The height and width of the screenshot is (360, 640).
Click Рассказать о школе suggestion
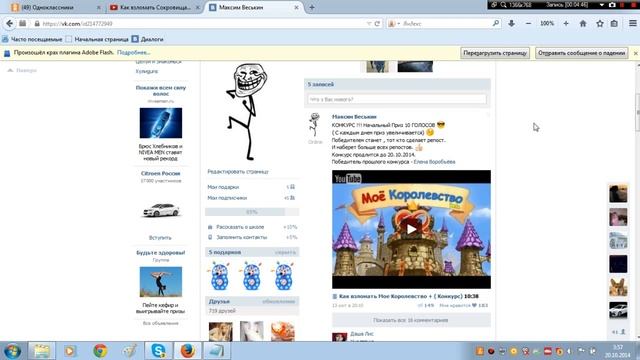point(240,227)
